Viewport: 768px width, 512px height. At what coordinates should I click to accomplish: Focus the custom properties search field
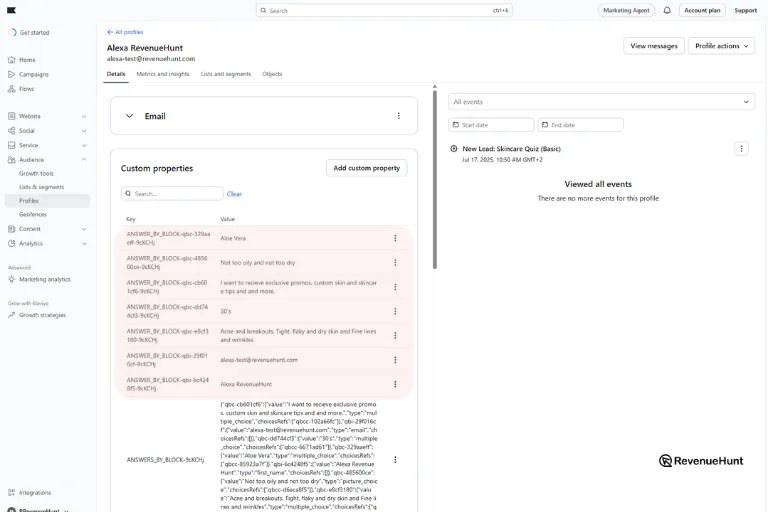coord(172,194)
